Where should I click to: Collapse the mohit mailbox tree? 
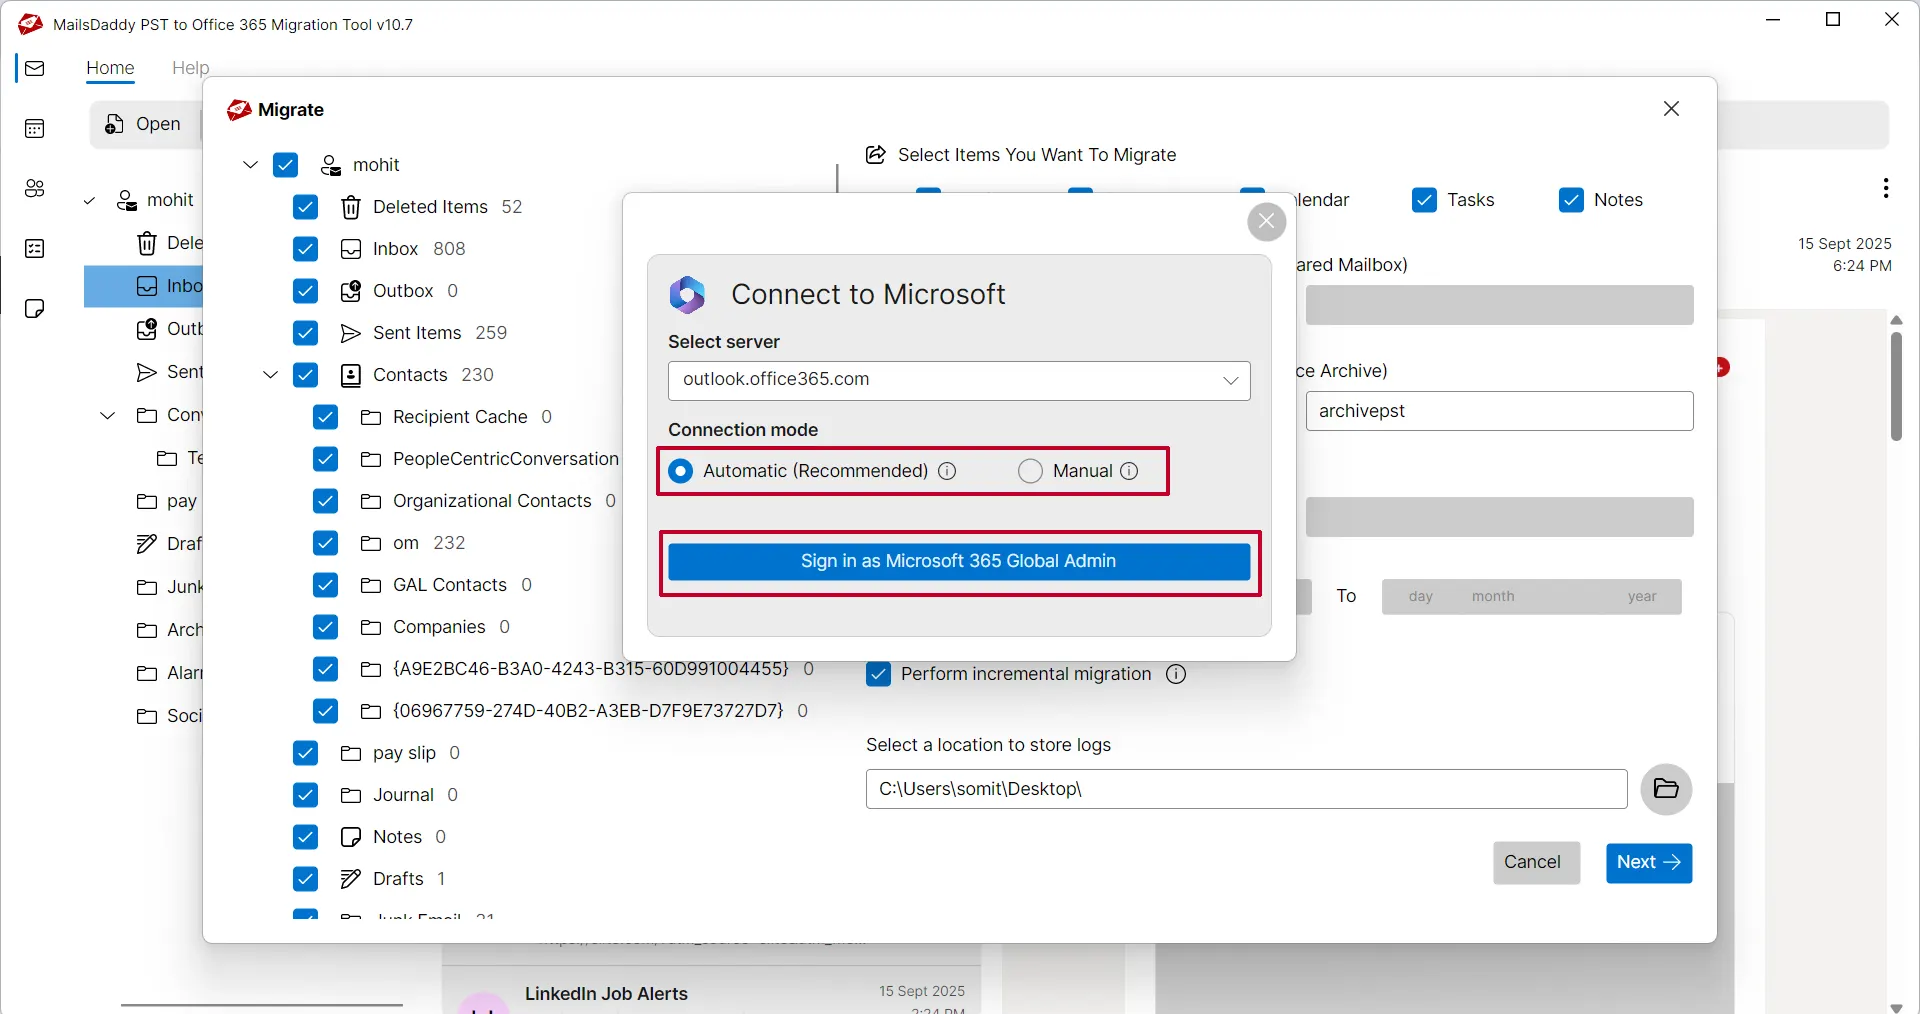(249, 165)
